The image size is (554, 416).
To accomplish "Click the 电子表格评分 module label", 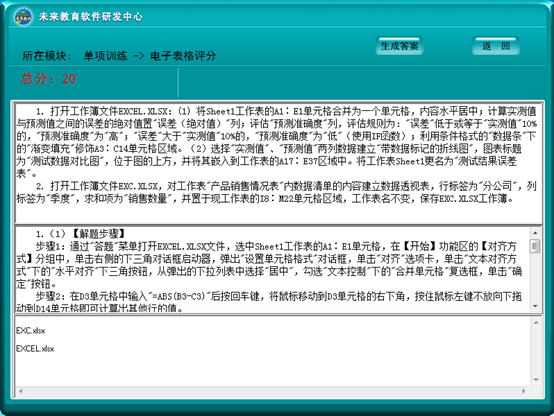I will (x=183, y=56).
